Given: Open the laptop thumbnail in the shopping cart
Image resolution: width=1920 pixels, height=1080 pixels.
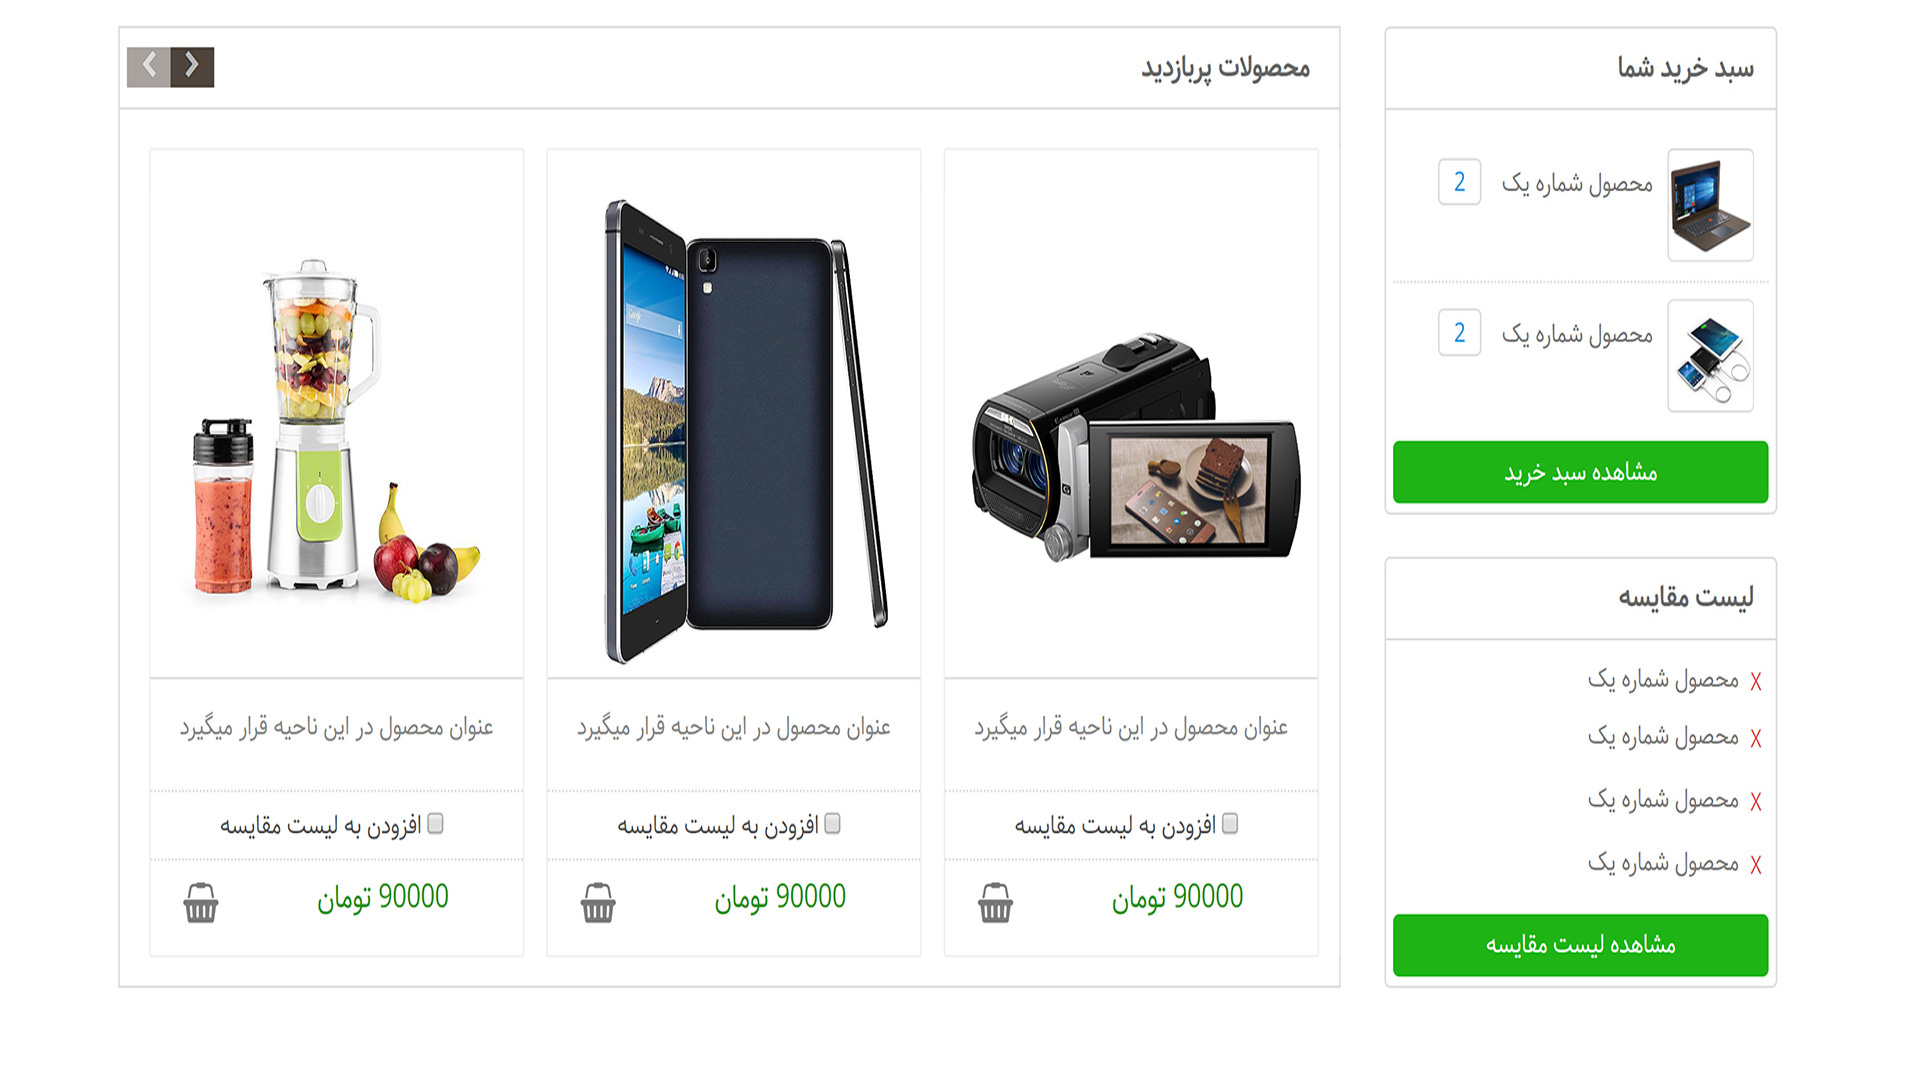Looking at the screenshot, I should click(x=1710, y=205).
